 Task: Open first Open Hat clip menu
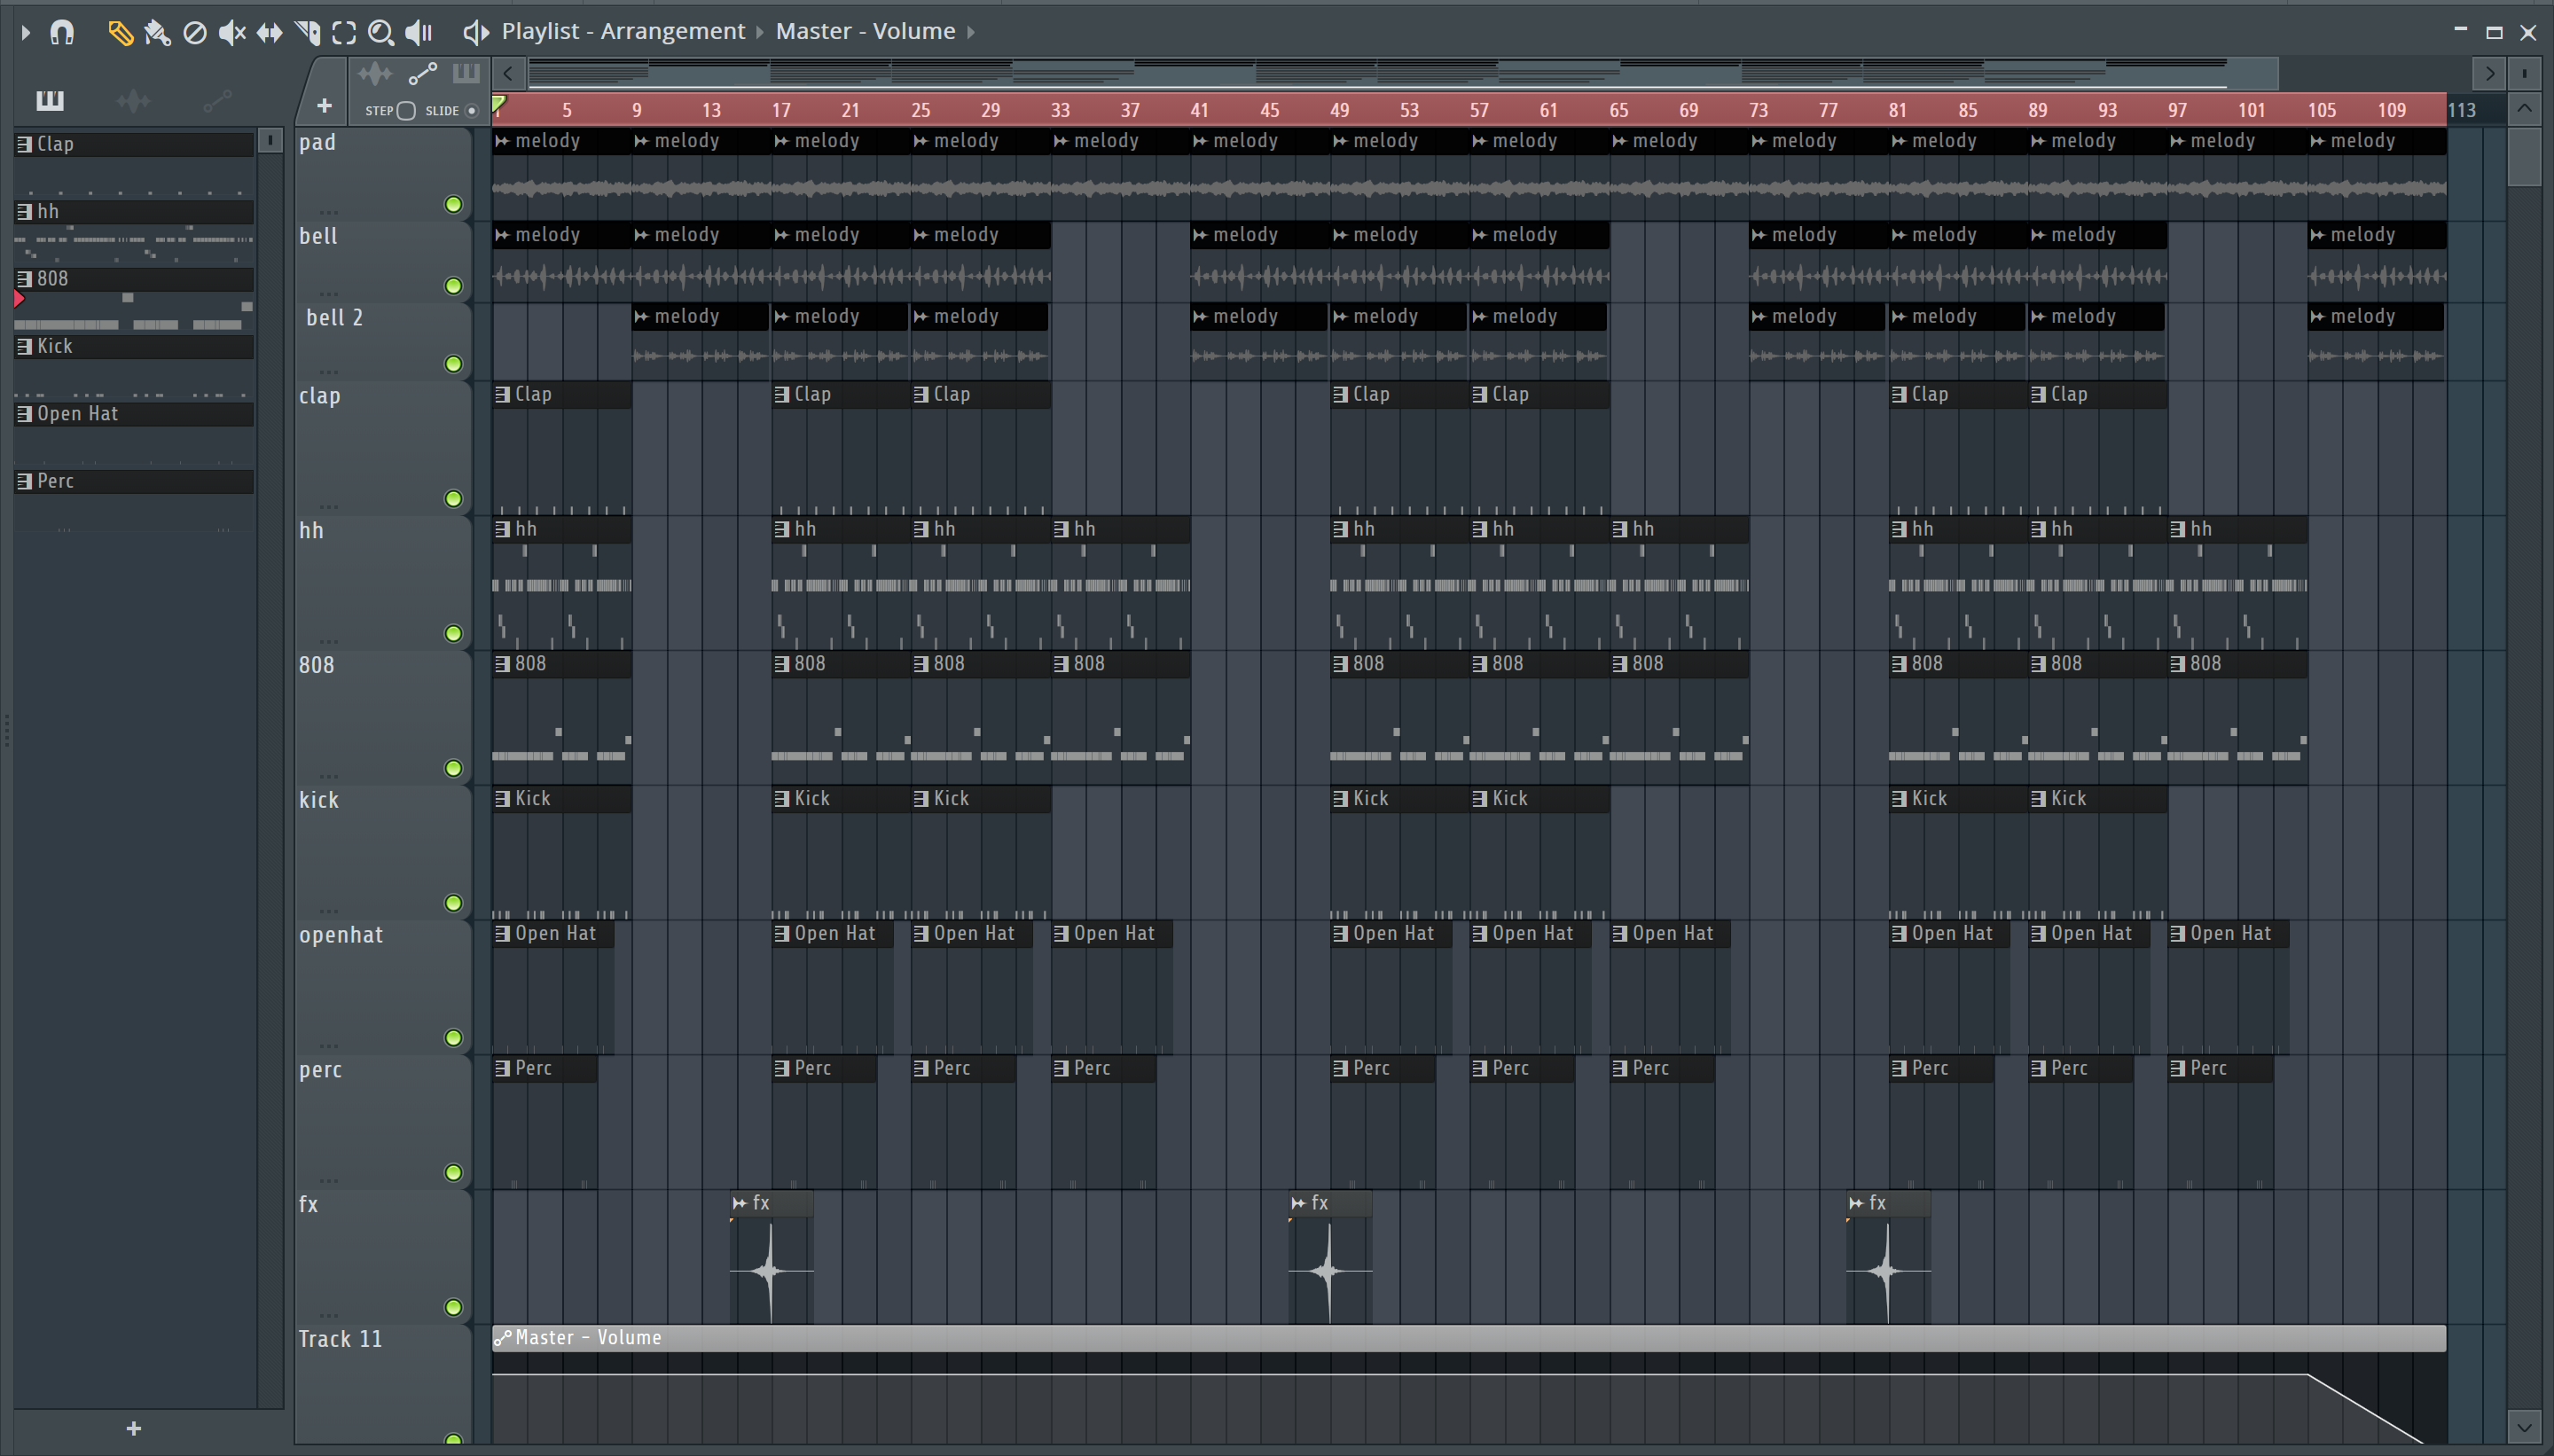tap(502, 934)
